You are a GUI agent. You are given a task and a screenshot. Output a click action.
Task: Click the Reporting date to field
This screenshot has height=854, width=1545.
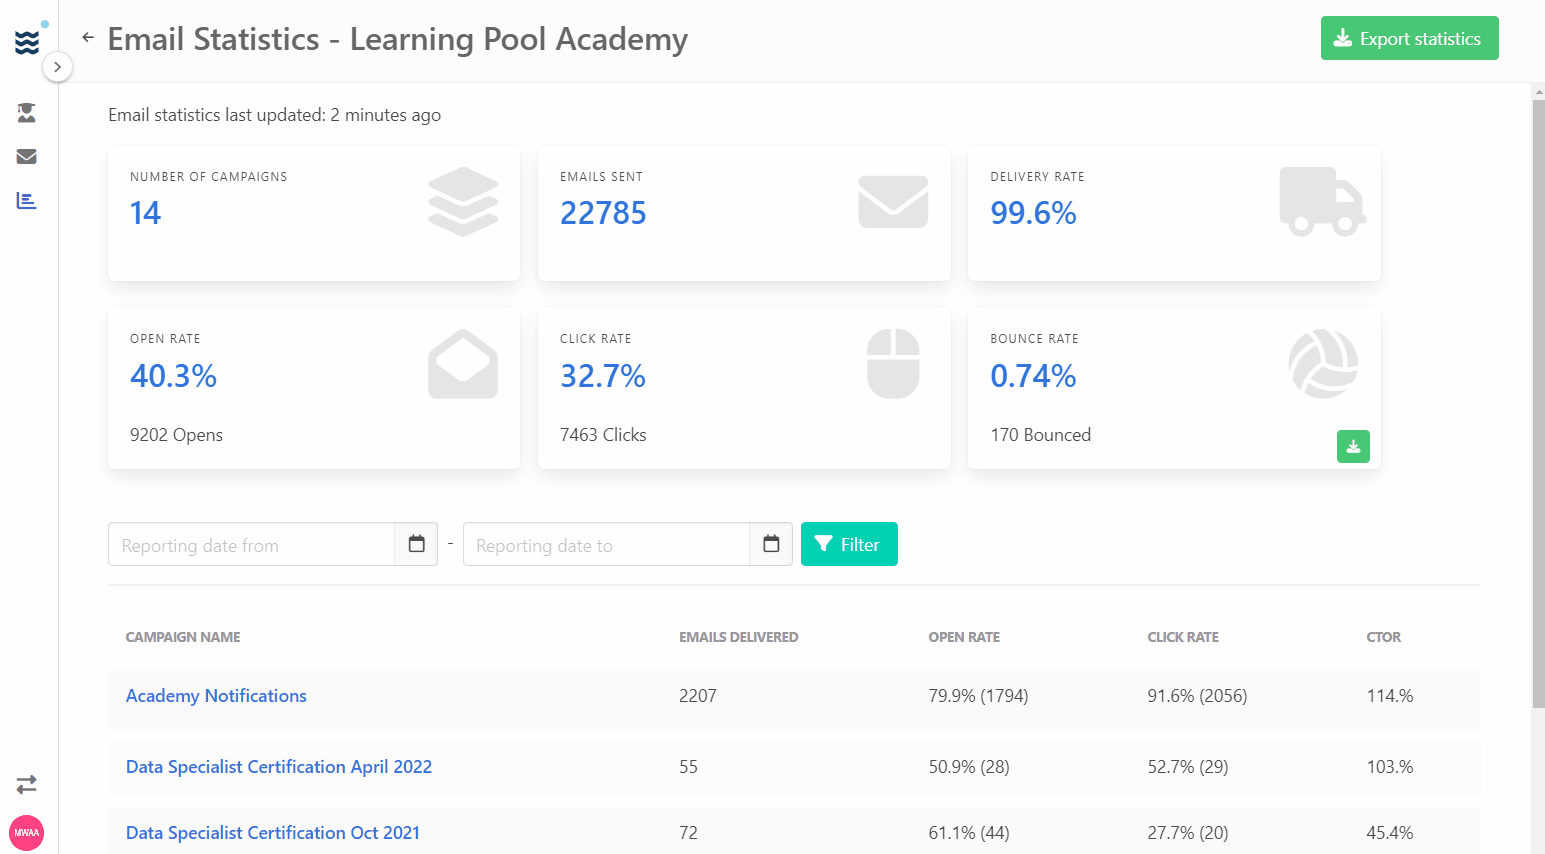[606, 545]
